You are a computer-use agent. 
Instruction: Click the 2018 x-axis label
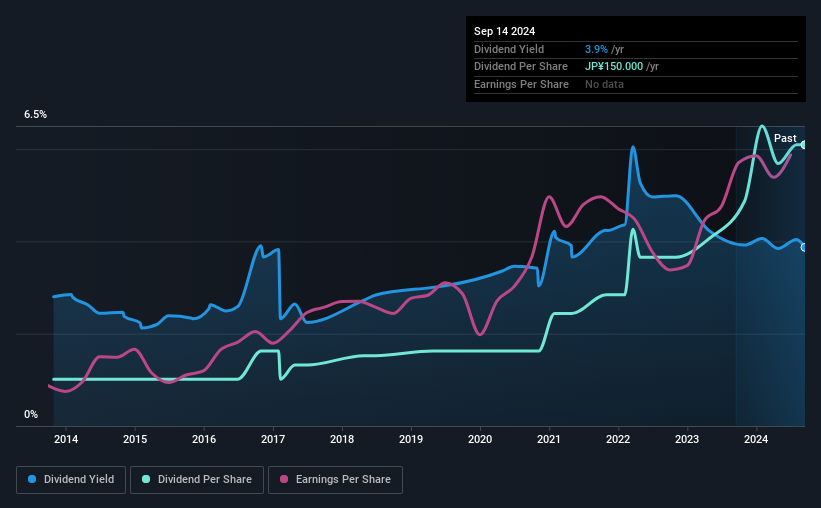[342, 439]
